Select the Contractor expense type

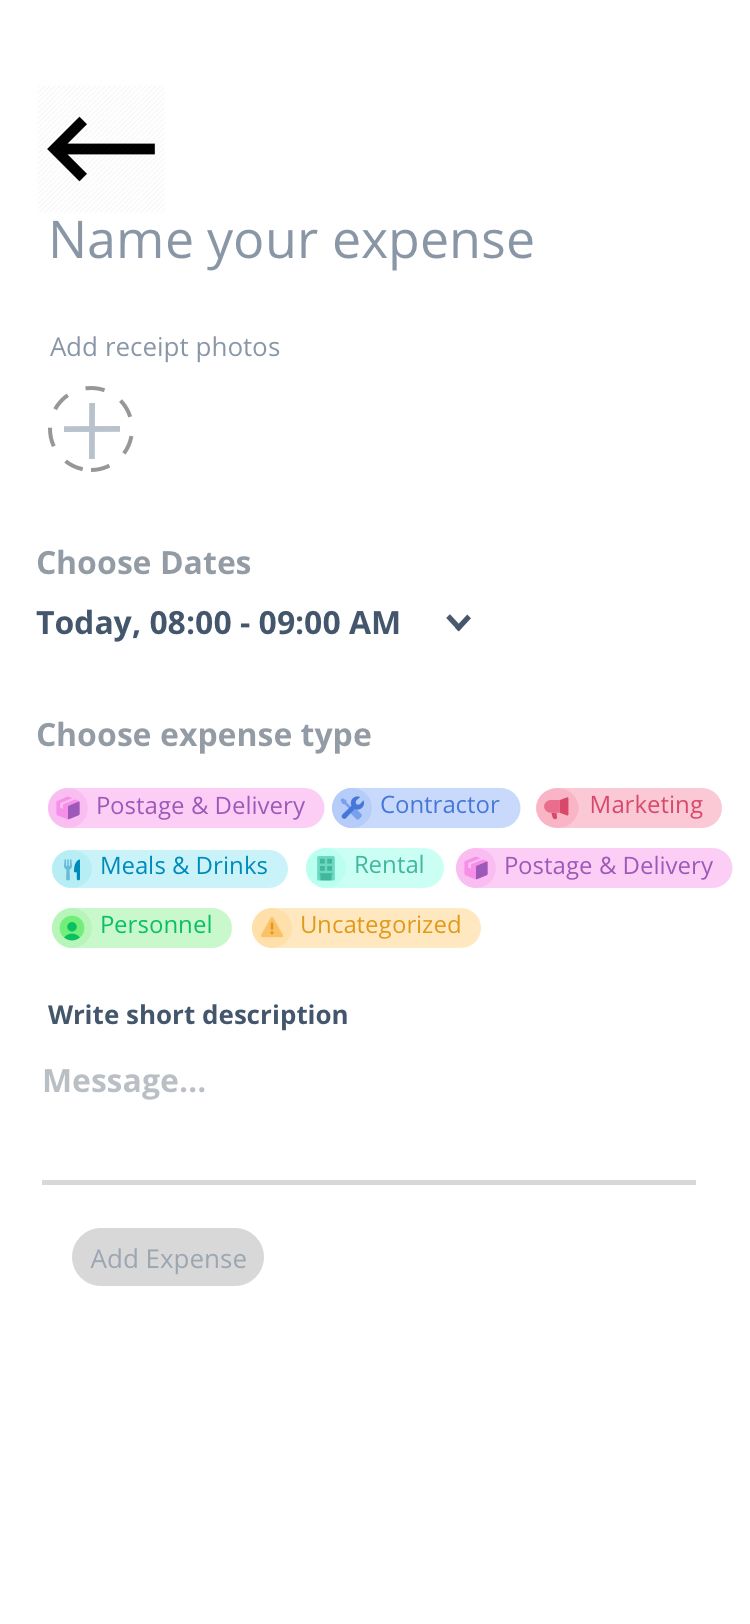[439, 806]
